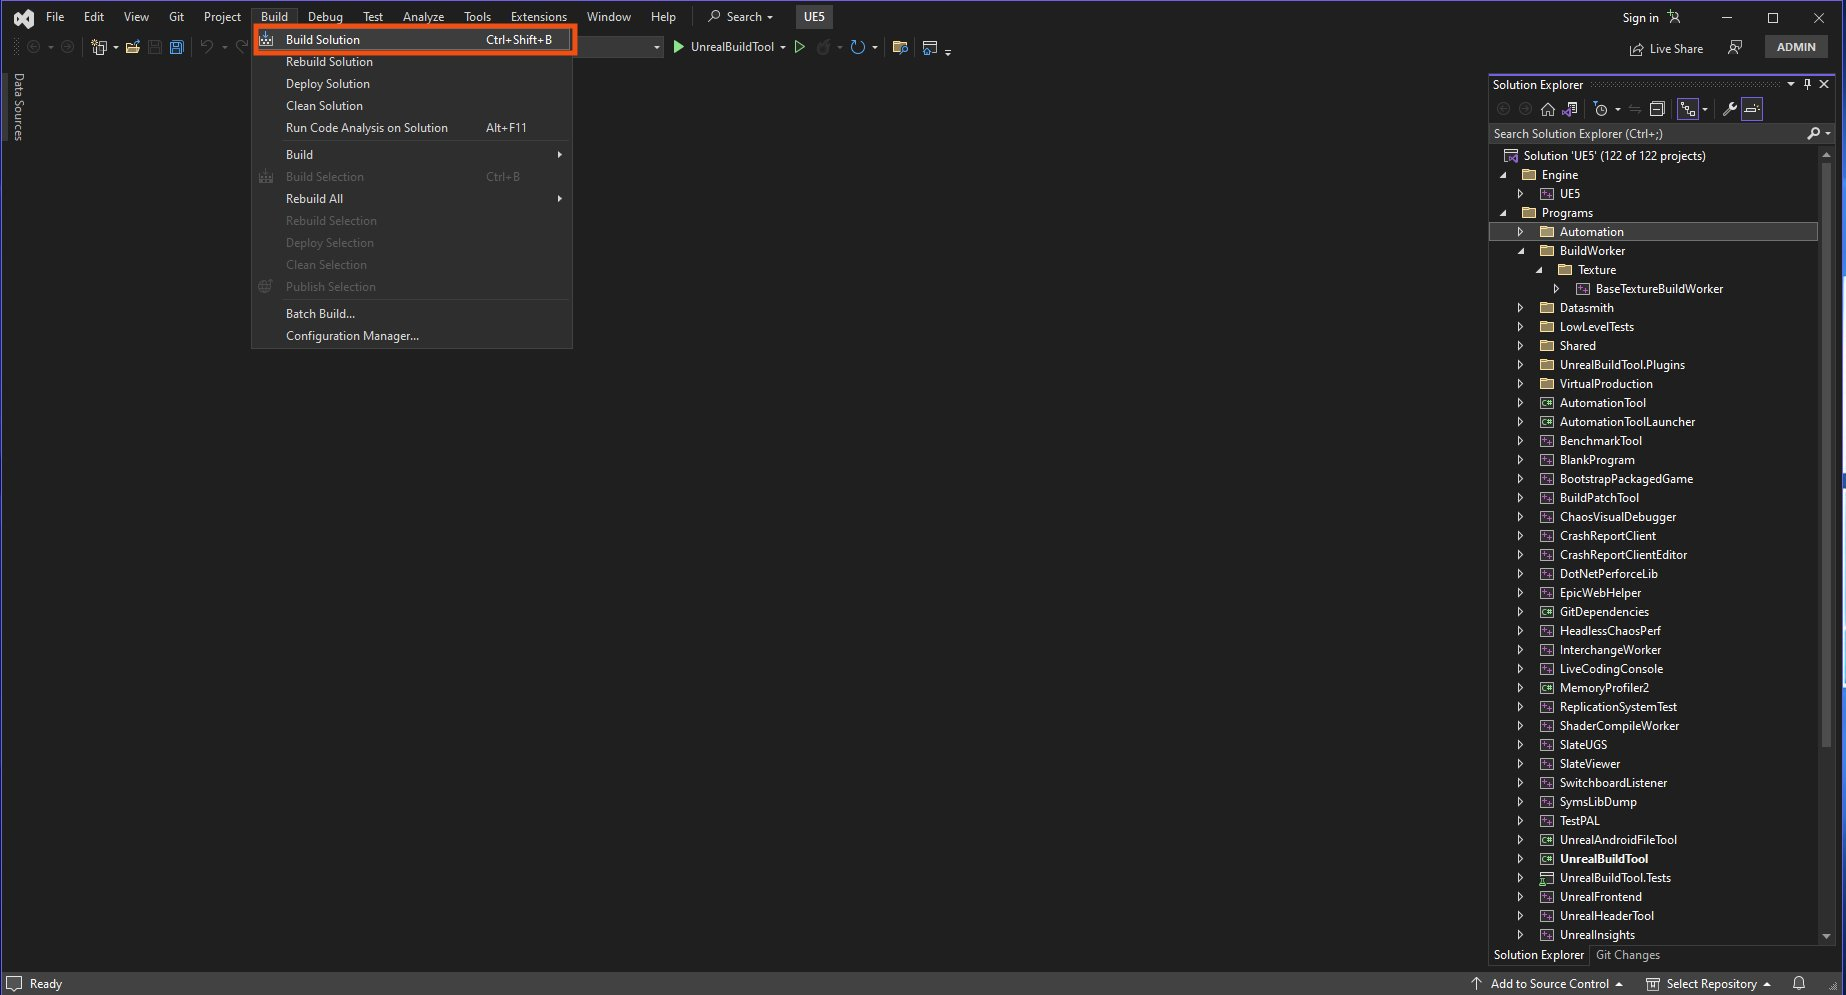Close the Solution Explorer panel
This screenshot has width=1846, height=995.
pyautogui.click(x=1824, y=85)
